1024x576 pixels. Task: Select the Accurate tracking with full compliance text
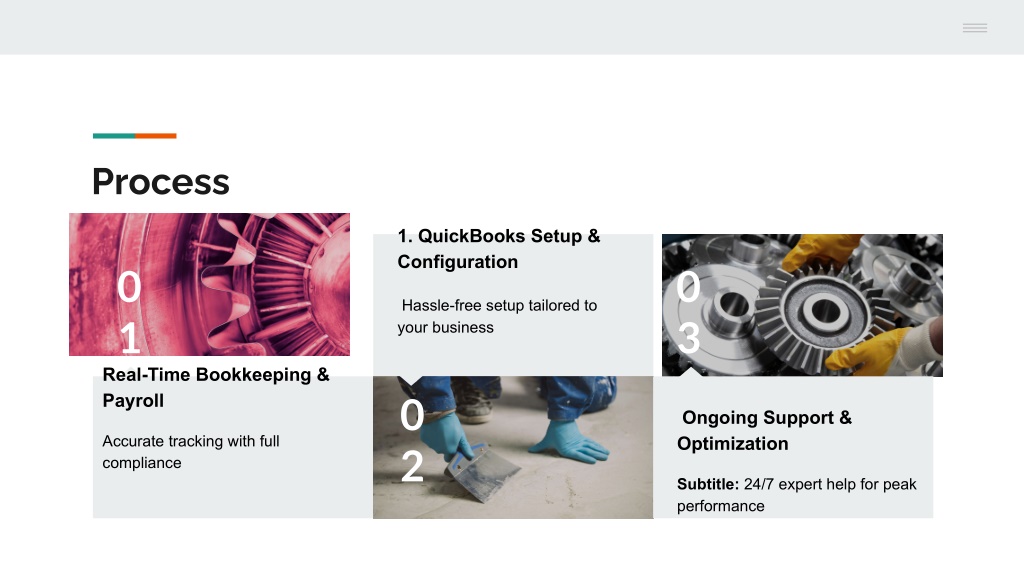(191, 452)
